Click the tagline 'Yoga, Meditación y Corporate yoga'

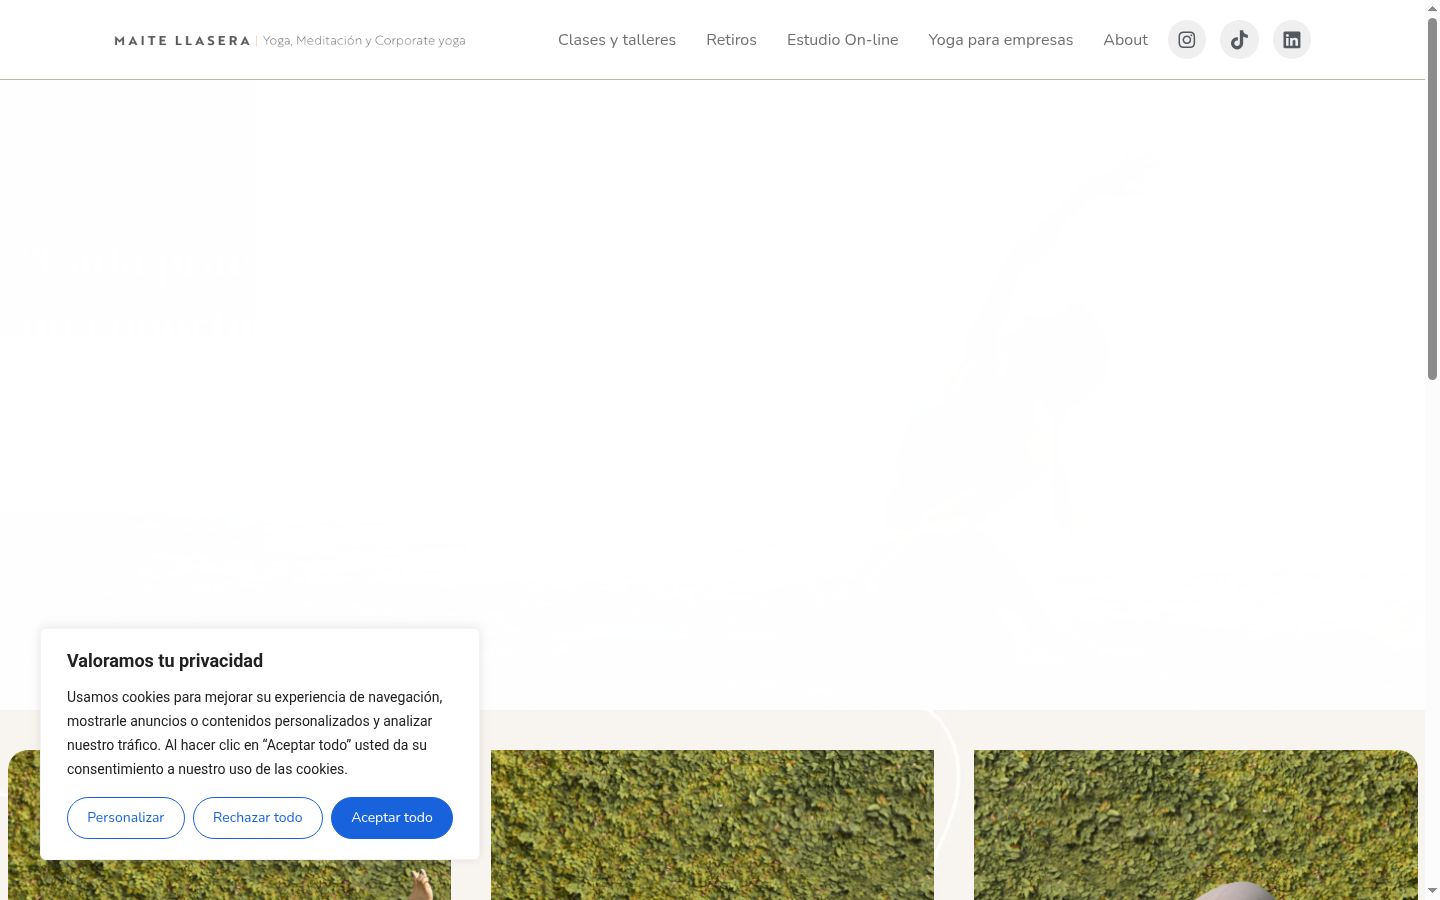[364, 41]
